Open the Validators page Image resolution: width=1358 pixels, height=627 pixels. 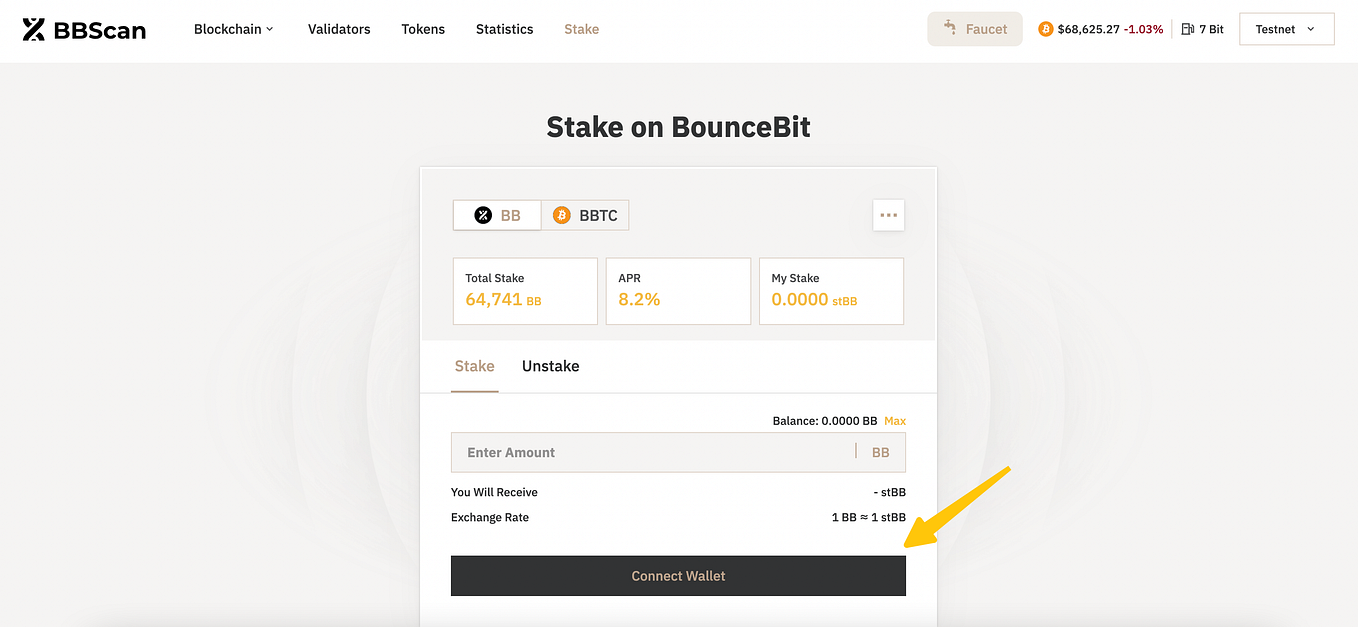(x=339, y=29)
